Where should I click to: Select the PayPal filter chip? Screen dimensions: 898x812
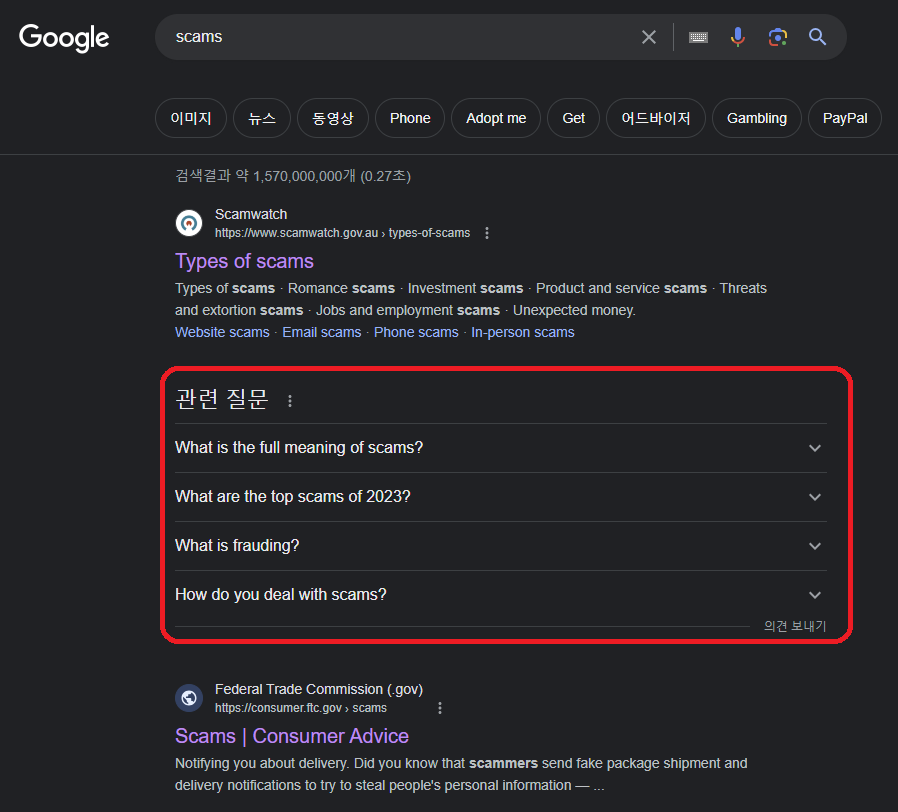coord(845,118)
